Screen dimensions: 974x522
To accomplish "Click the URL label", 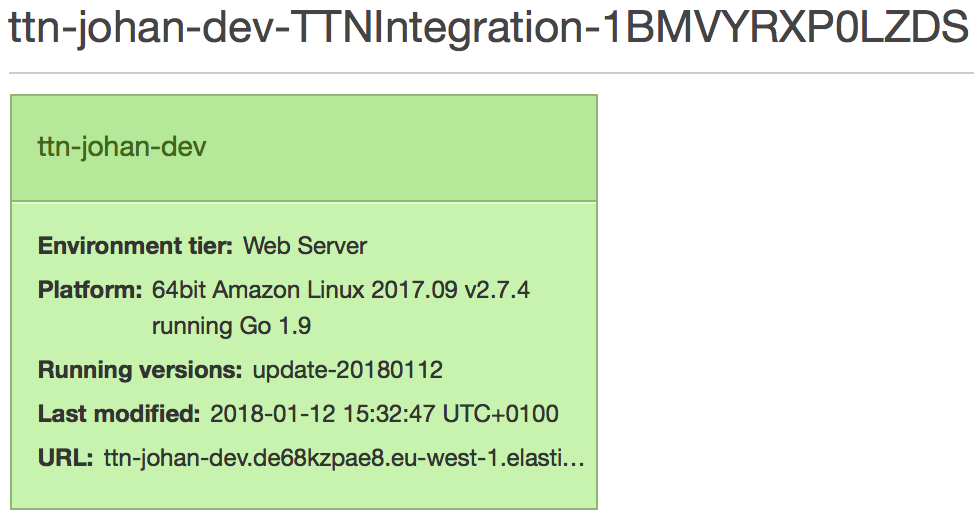I will (x=65, y=458).
